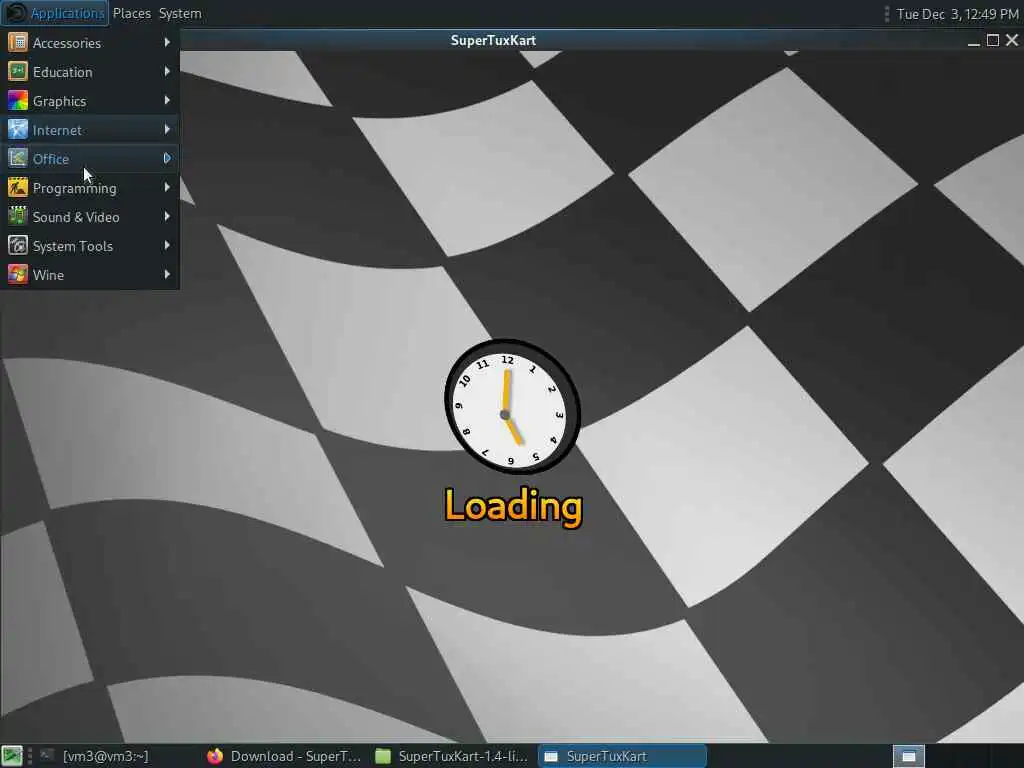Open the Places menu
Image resolution: width=1024 pixels, height=768 pixels.
coord(131,13)
